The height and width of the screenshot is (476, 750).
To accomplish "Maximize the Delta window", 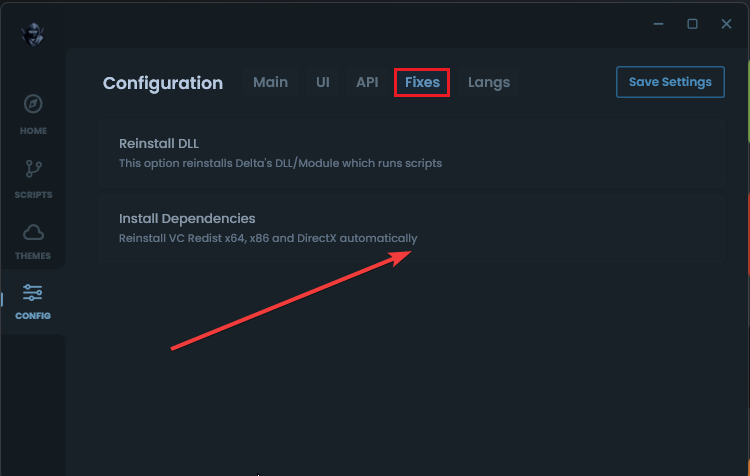I will (692, 24).
